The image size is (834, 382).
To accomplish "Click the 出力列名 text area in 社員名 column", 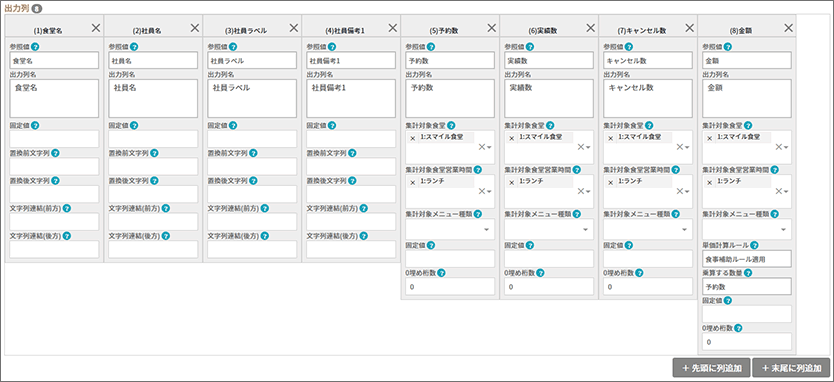I will point(153,98).
